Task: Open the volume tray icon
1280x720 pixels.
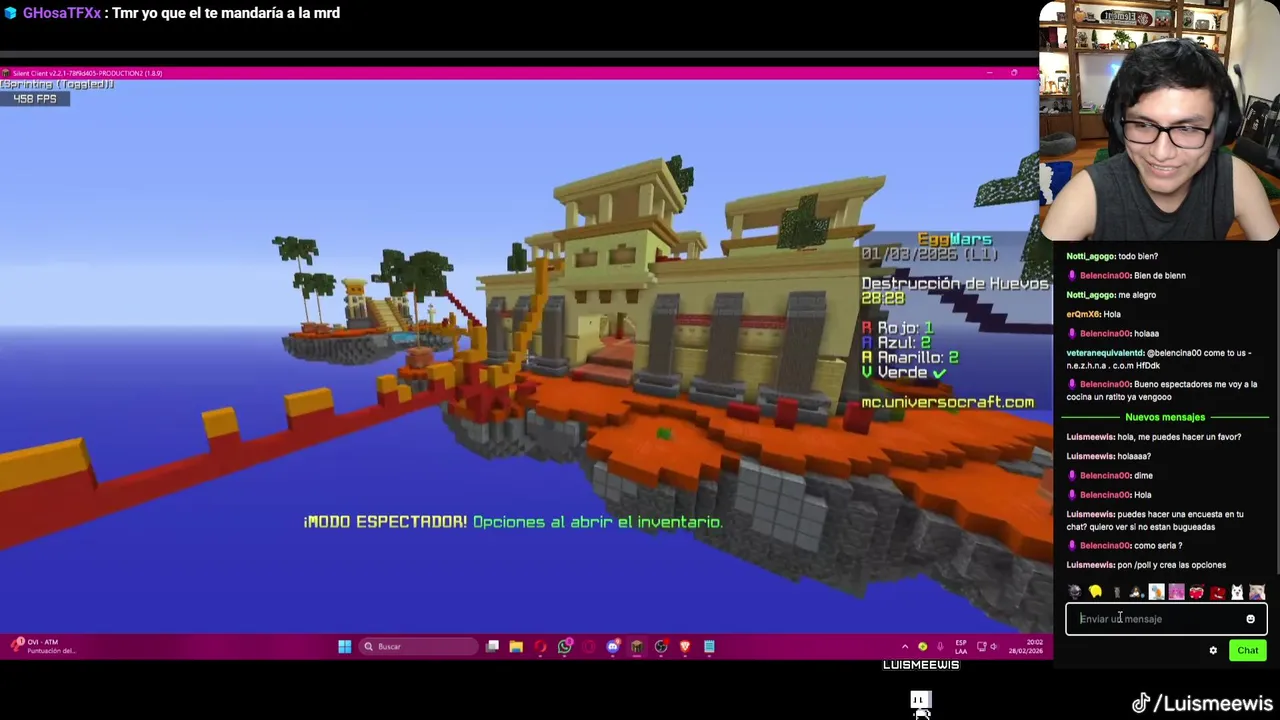Action: tap(994, 646)
